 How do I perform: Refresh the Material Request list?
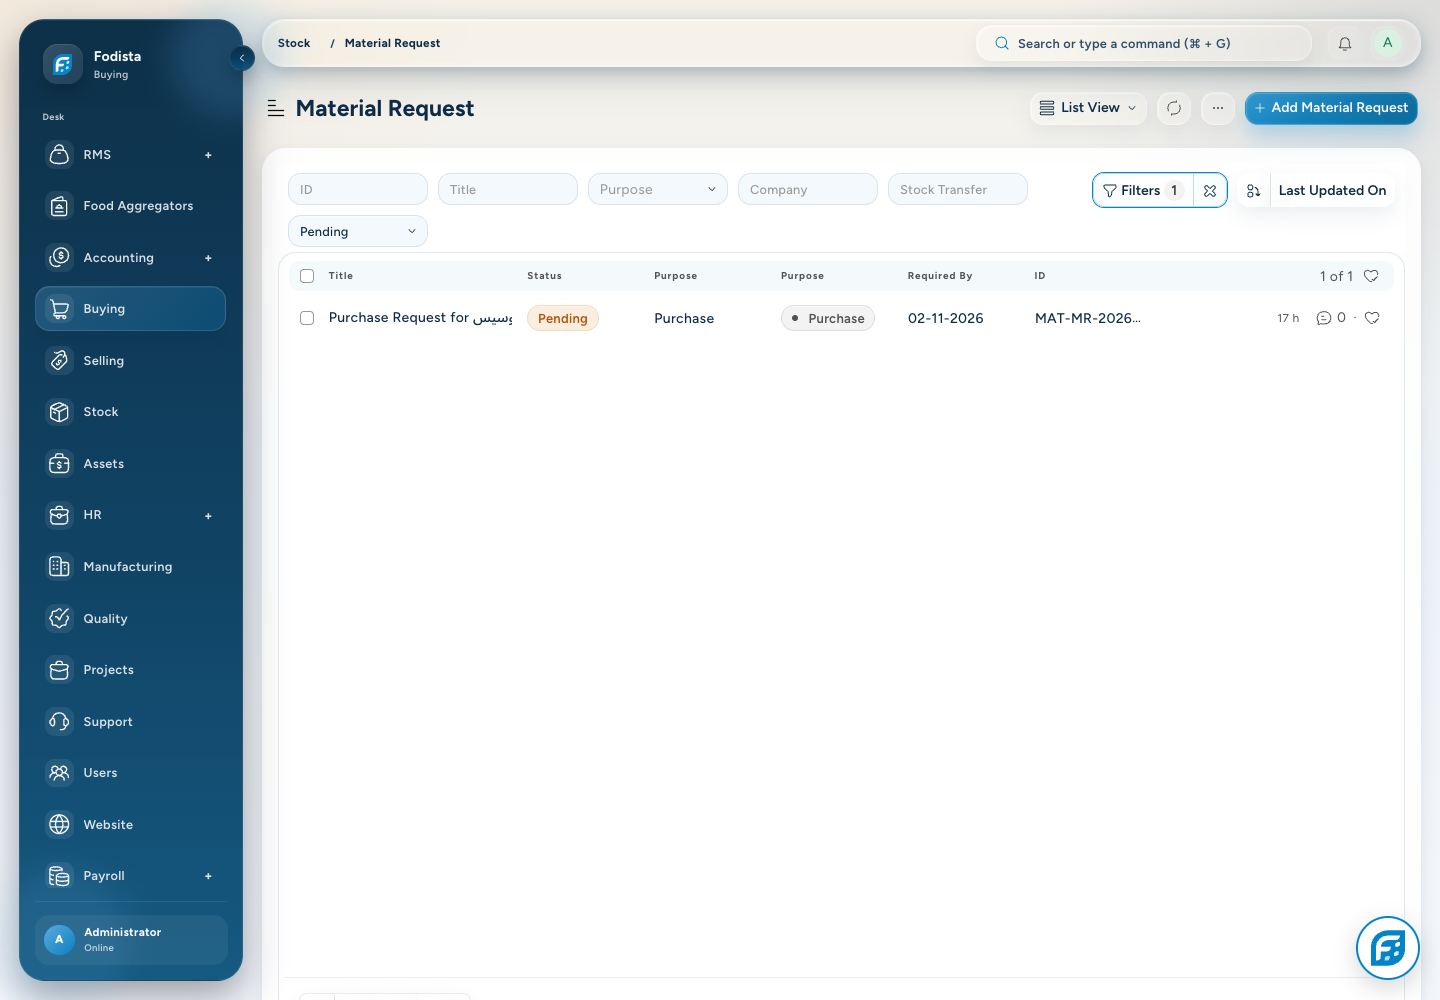point(1174,108)
